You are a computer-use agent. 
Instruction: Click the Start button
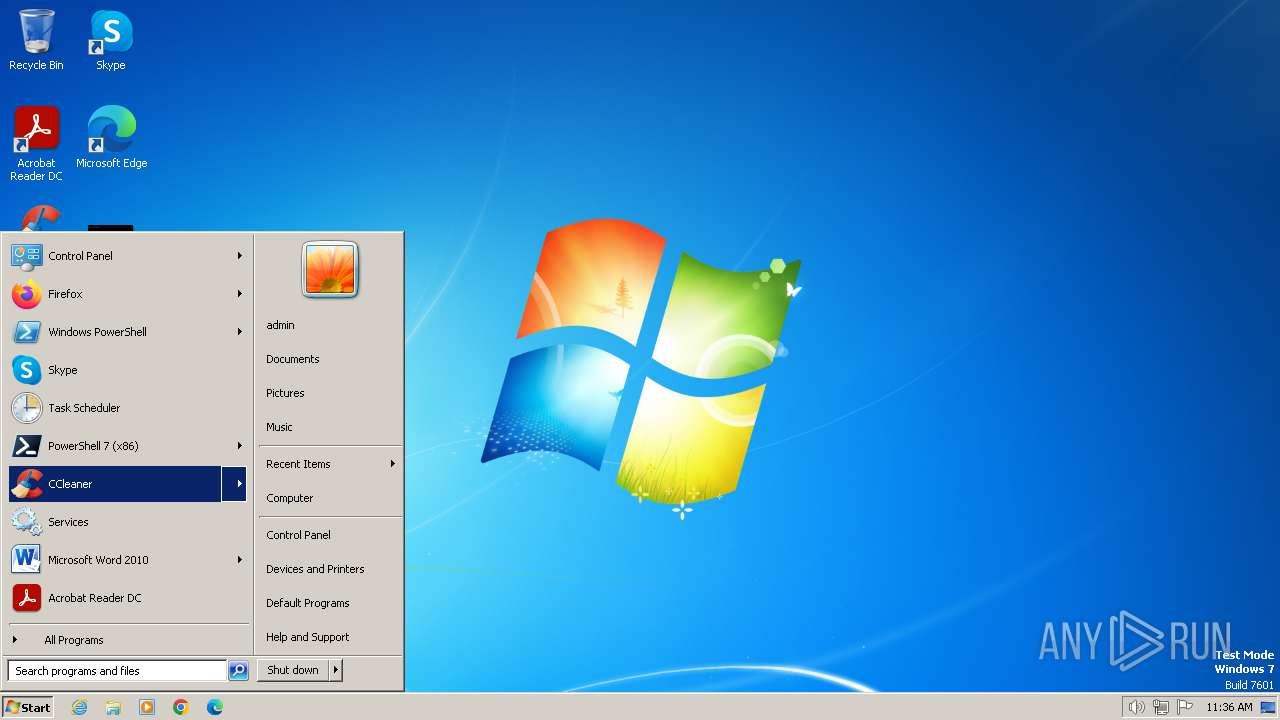coord(28,707)
